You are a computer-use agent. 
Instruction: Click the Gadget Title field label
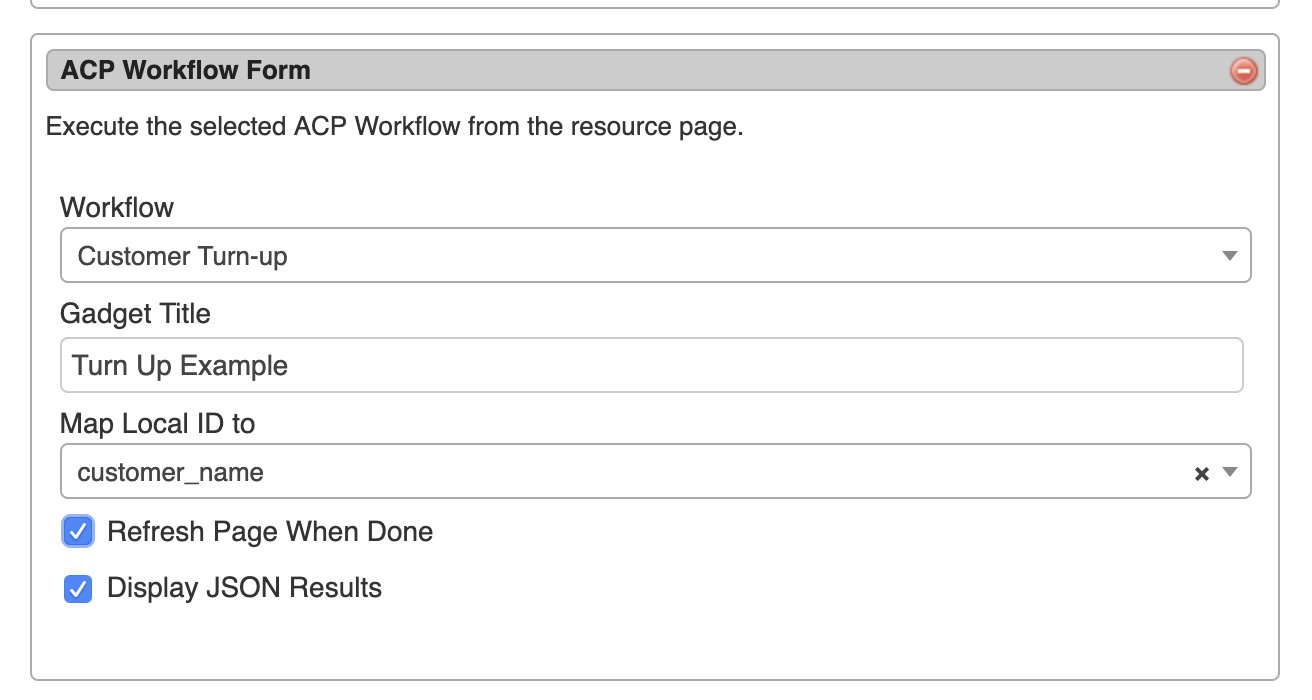(x=135, y=314)
